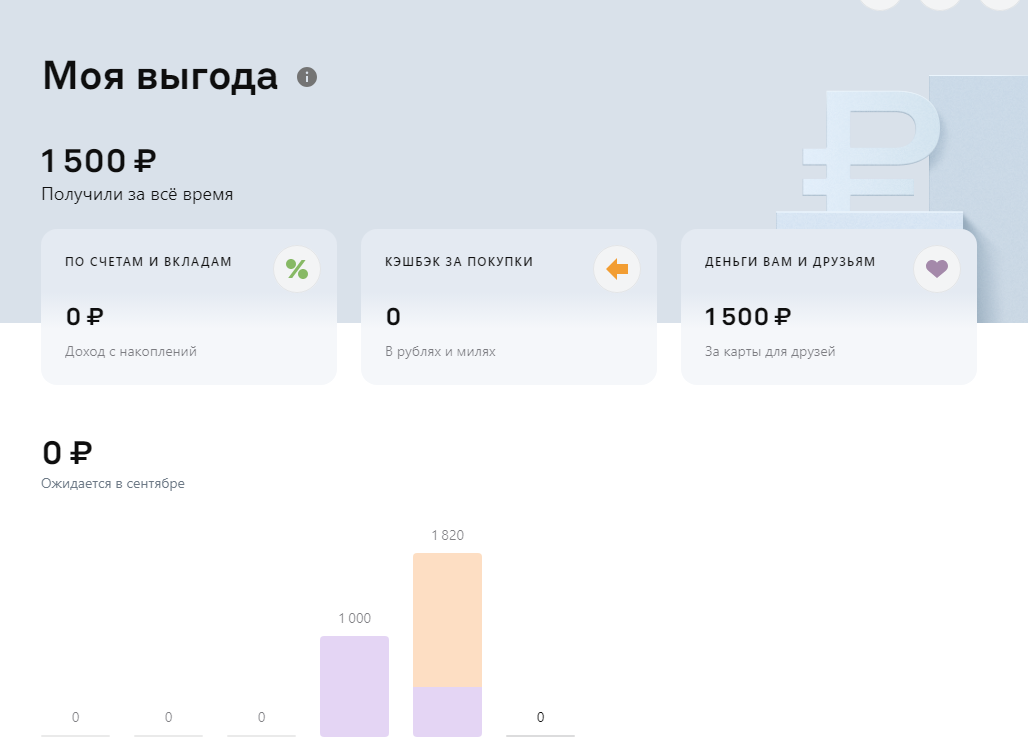
Task: Select the green percent icon on deposits card
Action: point(296,268)
